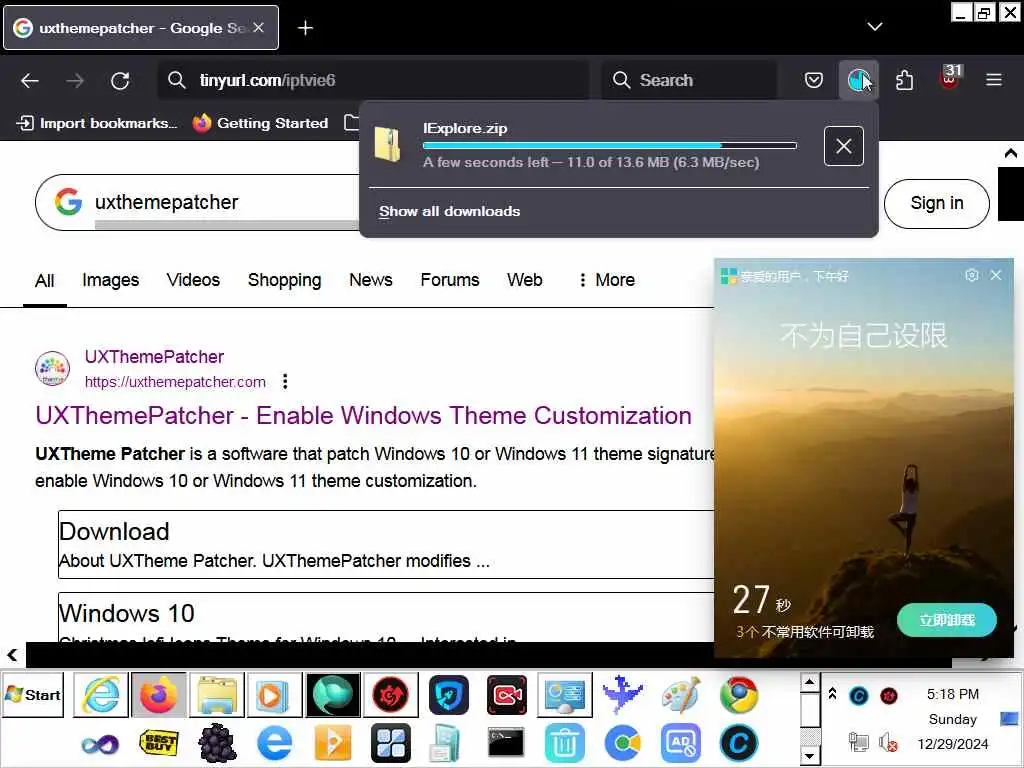Open the red gear Driver Booster icon

391,695
